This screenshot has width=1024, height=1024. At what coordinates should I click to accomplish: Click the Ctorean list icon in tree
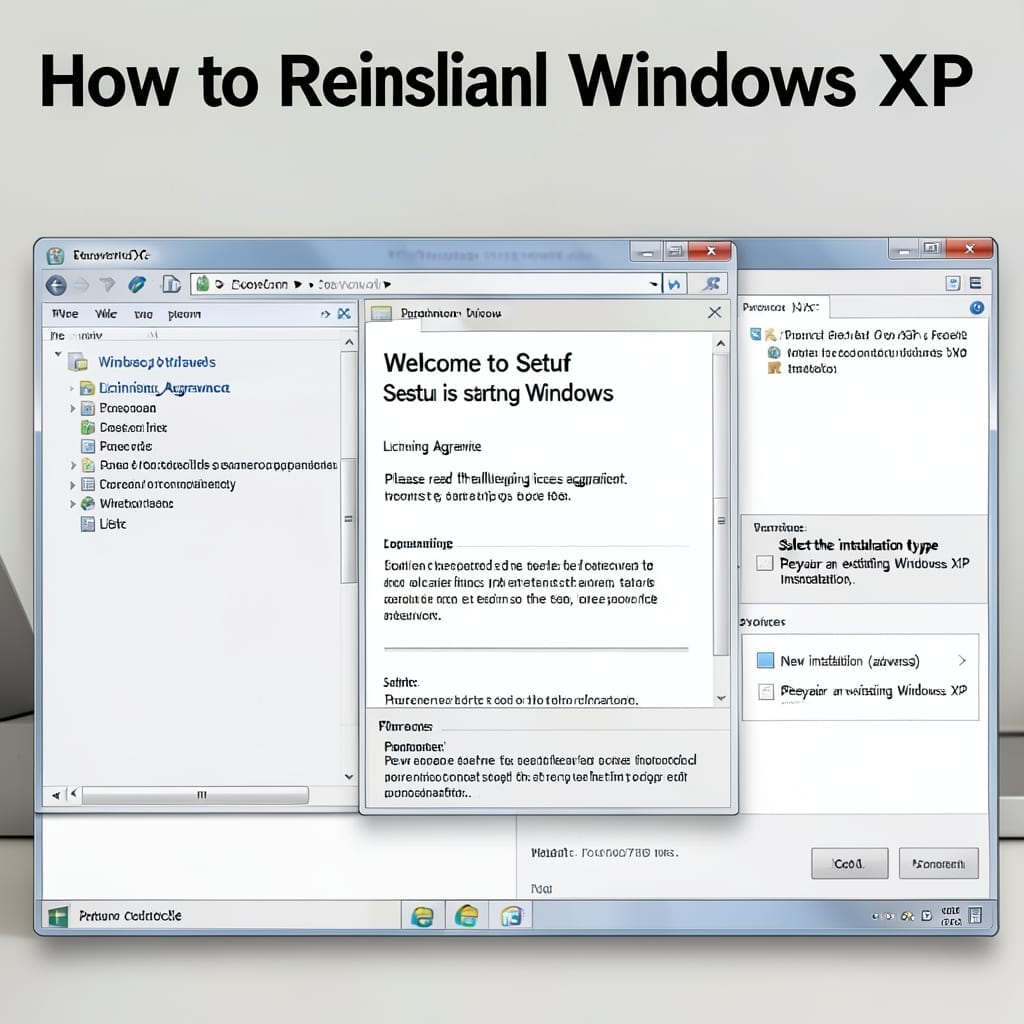click(88, 485)
